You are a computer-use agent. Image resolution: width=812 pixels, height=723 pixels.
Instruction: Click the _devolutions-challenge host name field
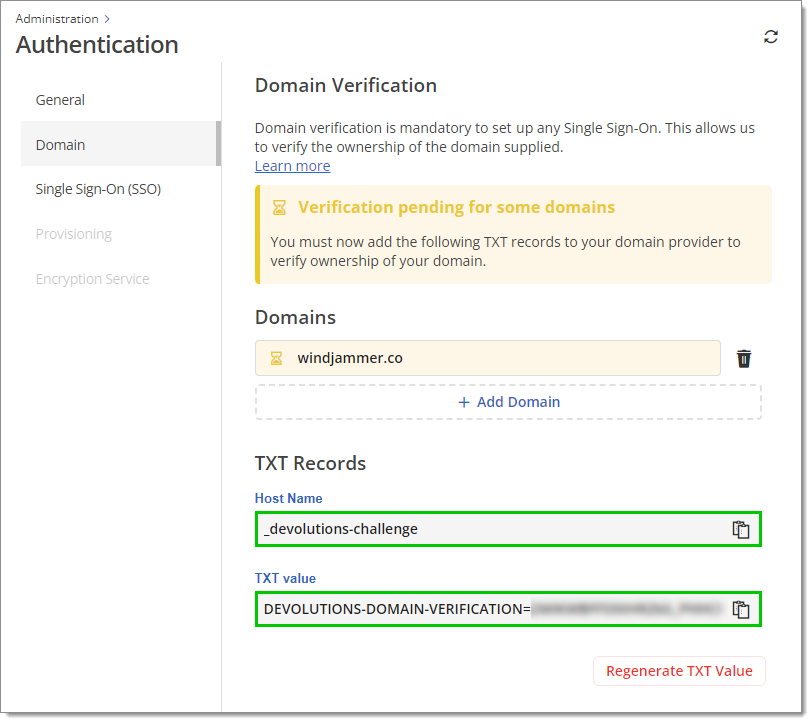tap(508, 529)
